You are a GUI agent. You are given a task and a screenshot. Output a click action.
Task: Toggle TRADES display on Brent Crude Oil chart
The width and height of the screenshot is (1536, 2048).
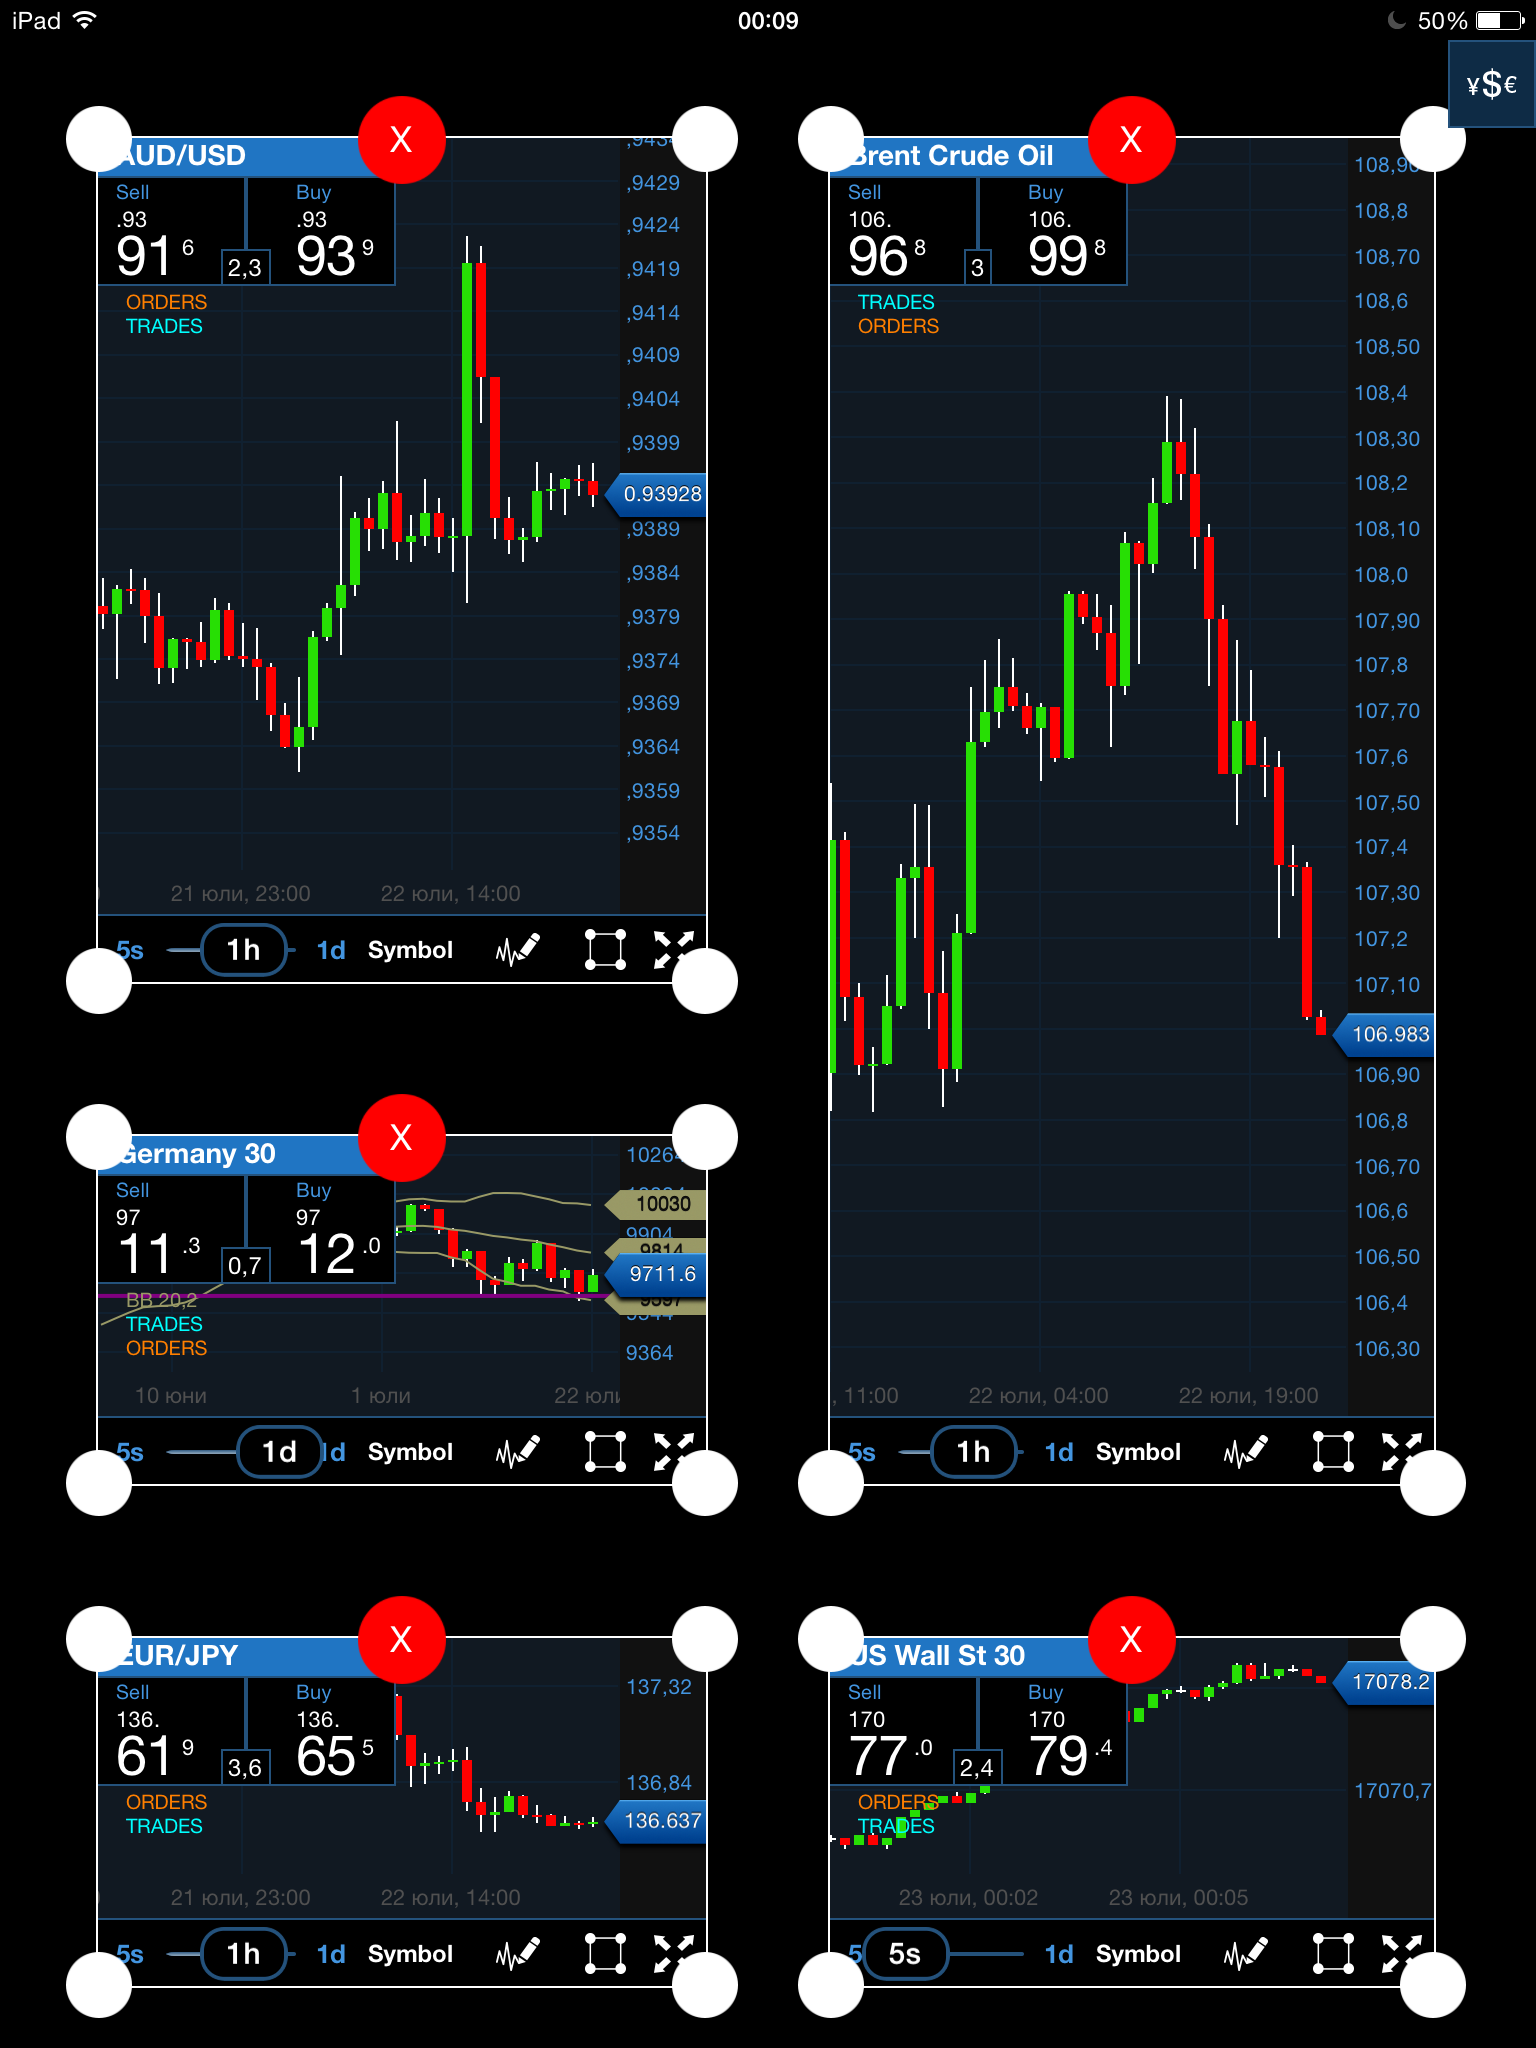point(895,302)
